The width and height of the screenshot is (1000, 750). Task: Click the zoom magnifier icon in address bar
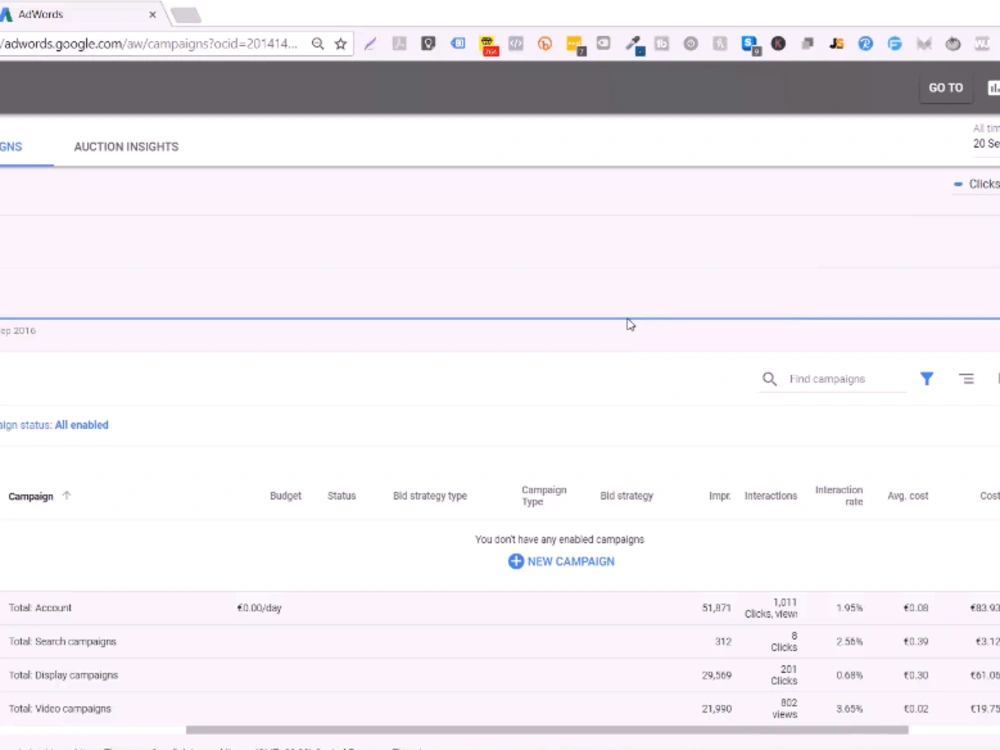317,43
